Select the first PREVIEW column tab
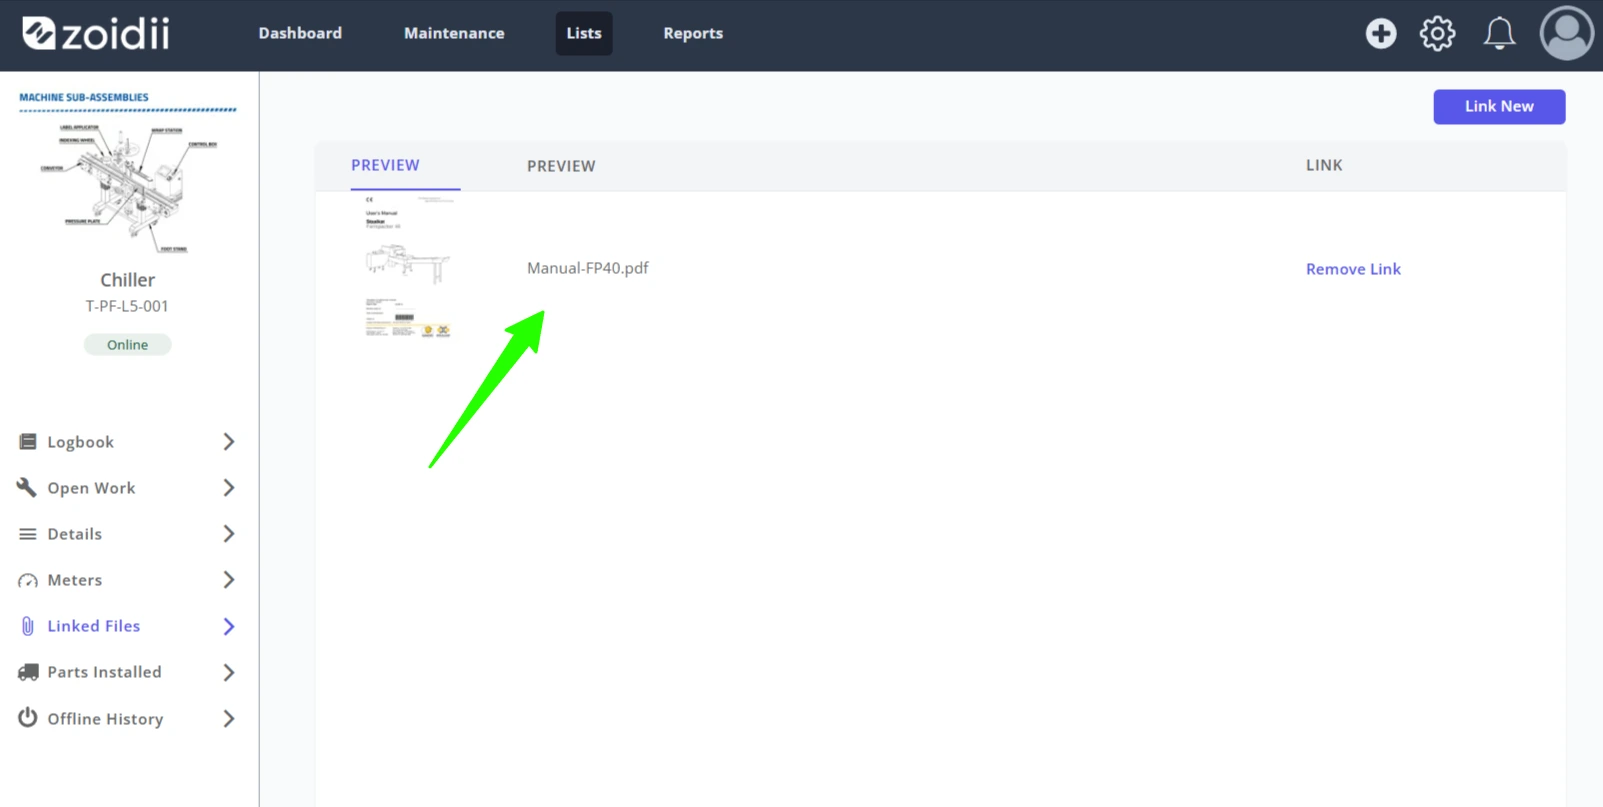Image resolution: width=1603 pixels, height=807 pixels. [385, 165]
